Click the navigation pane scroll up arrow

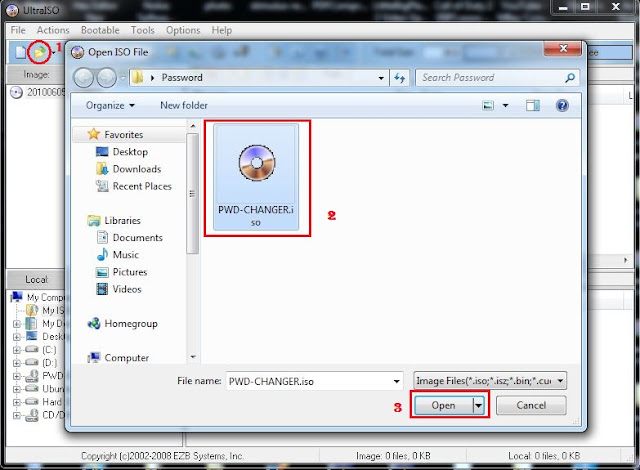(193, 126)
